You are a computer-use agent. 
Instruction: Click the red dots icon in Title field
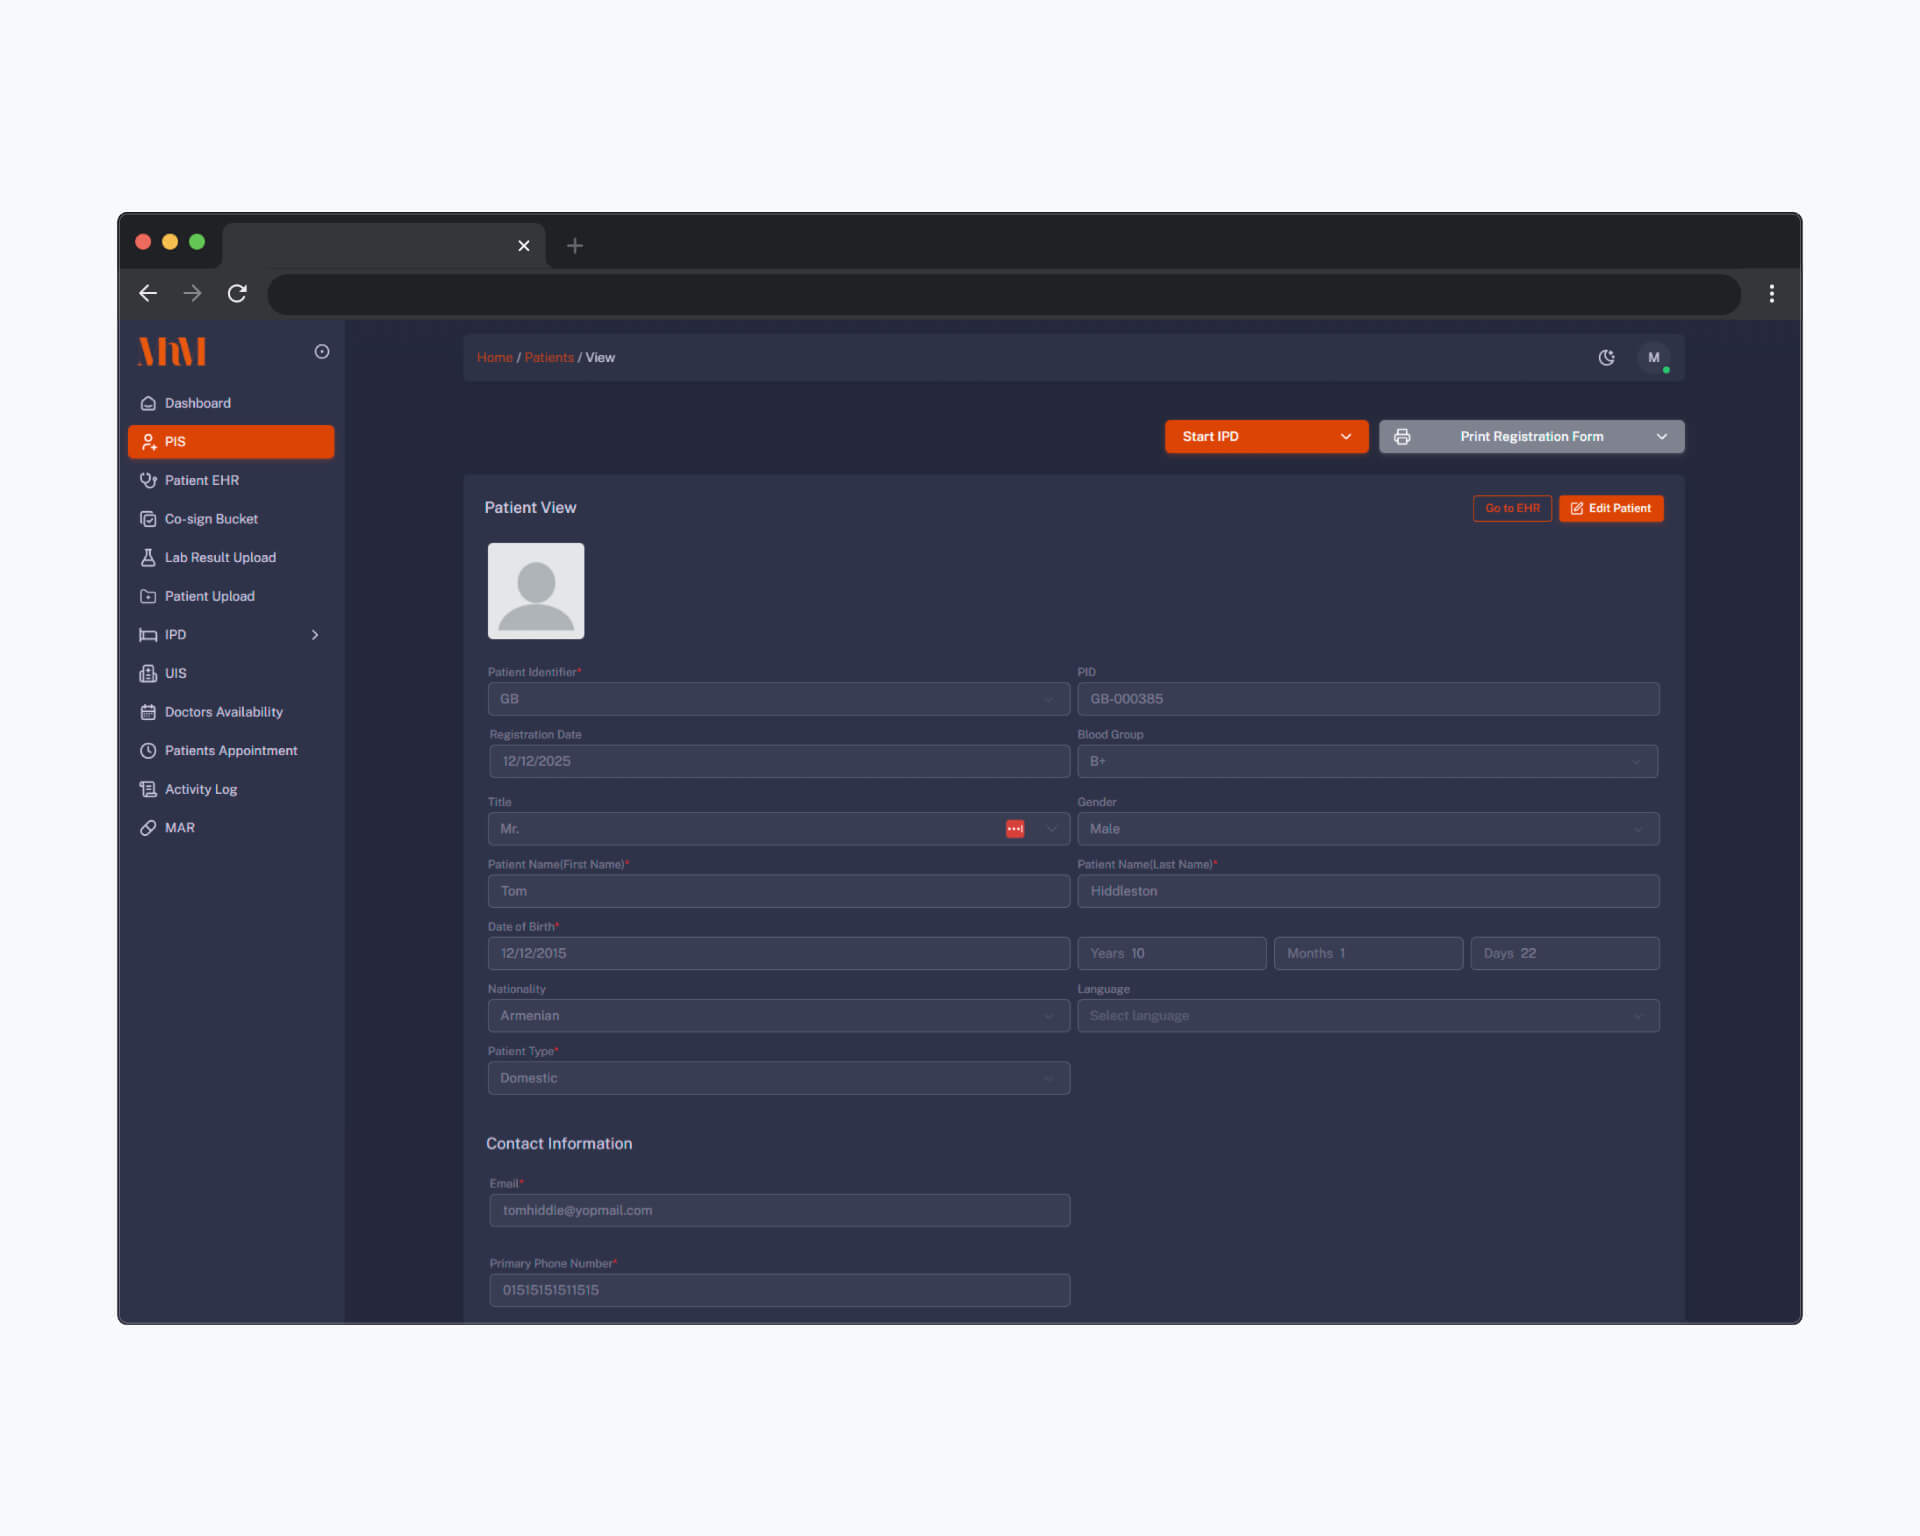click(1014, 829)
